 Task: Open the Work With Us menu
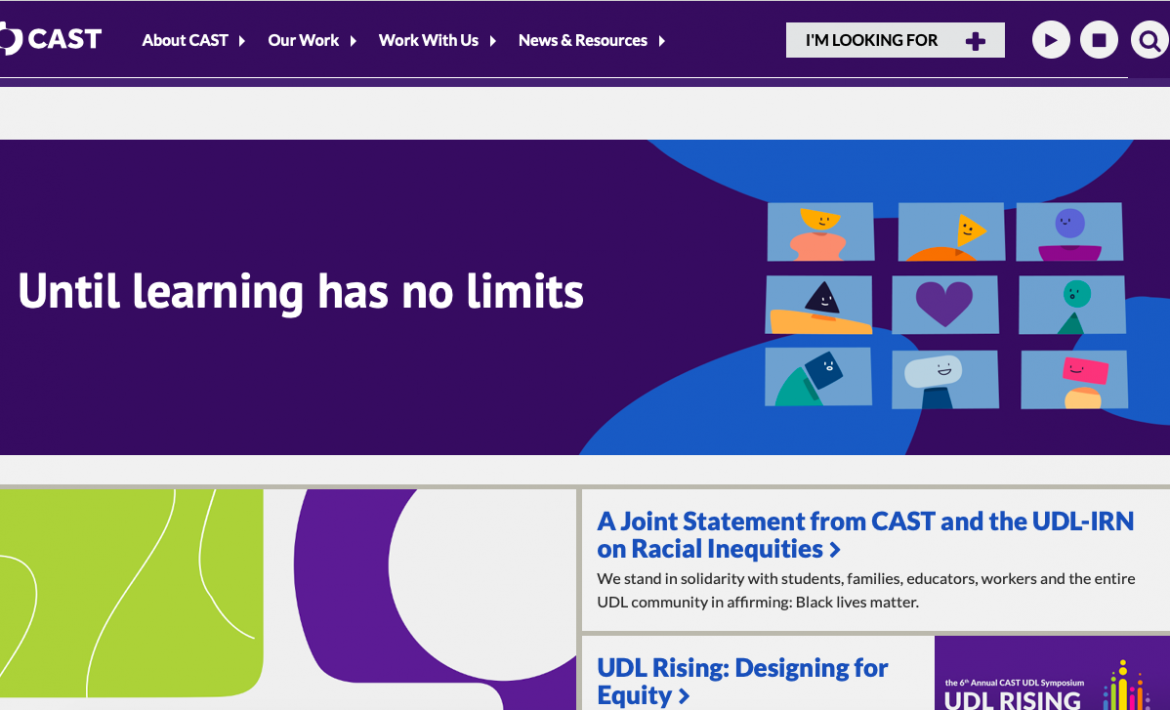428,40
